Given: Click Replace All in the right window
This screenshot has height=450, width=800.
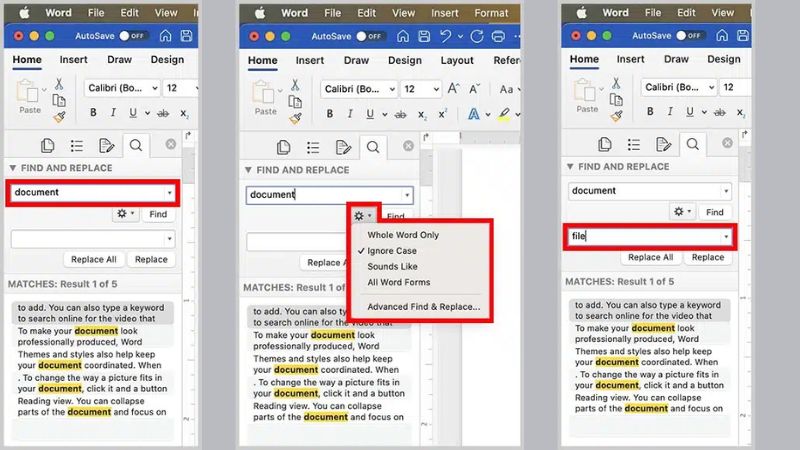Looking at the screenshot, I should 650,257.
